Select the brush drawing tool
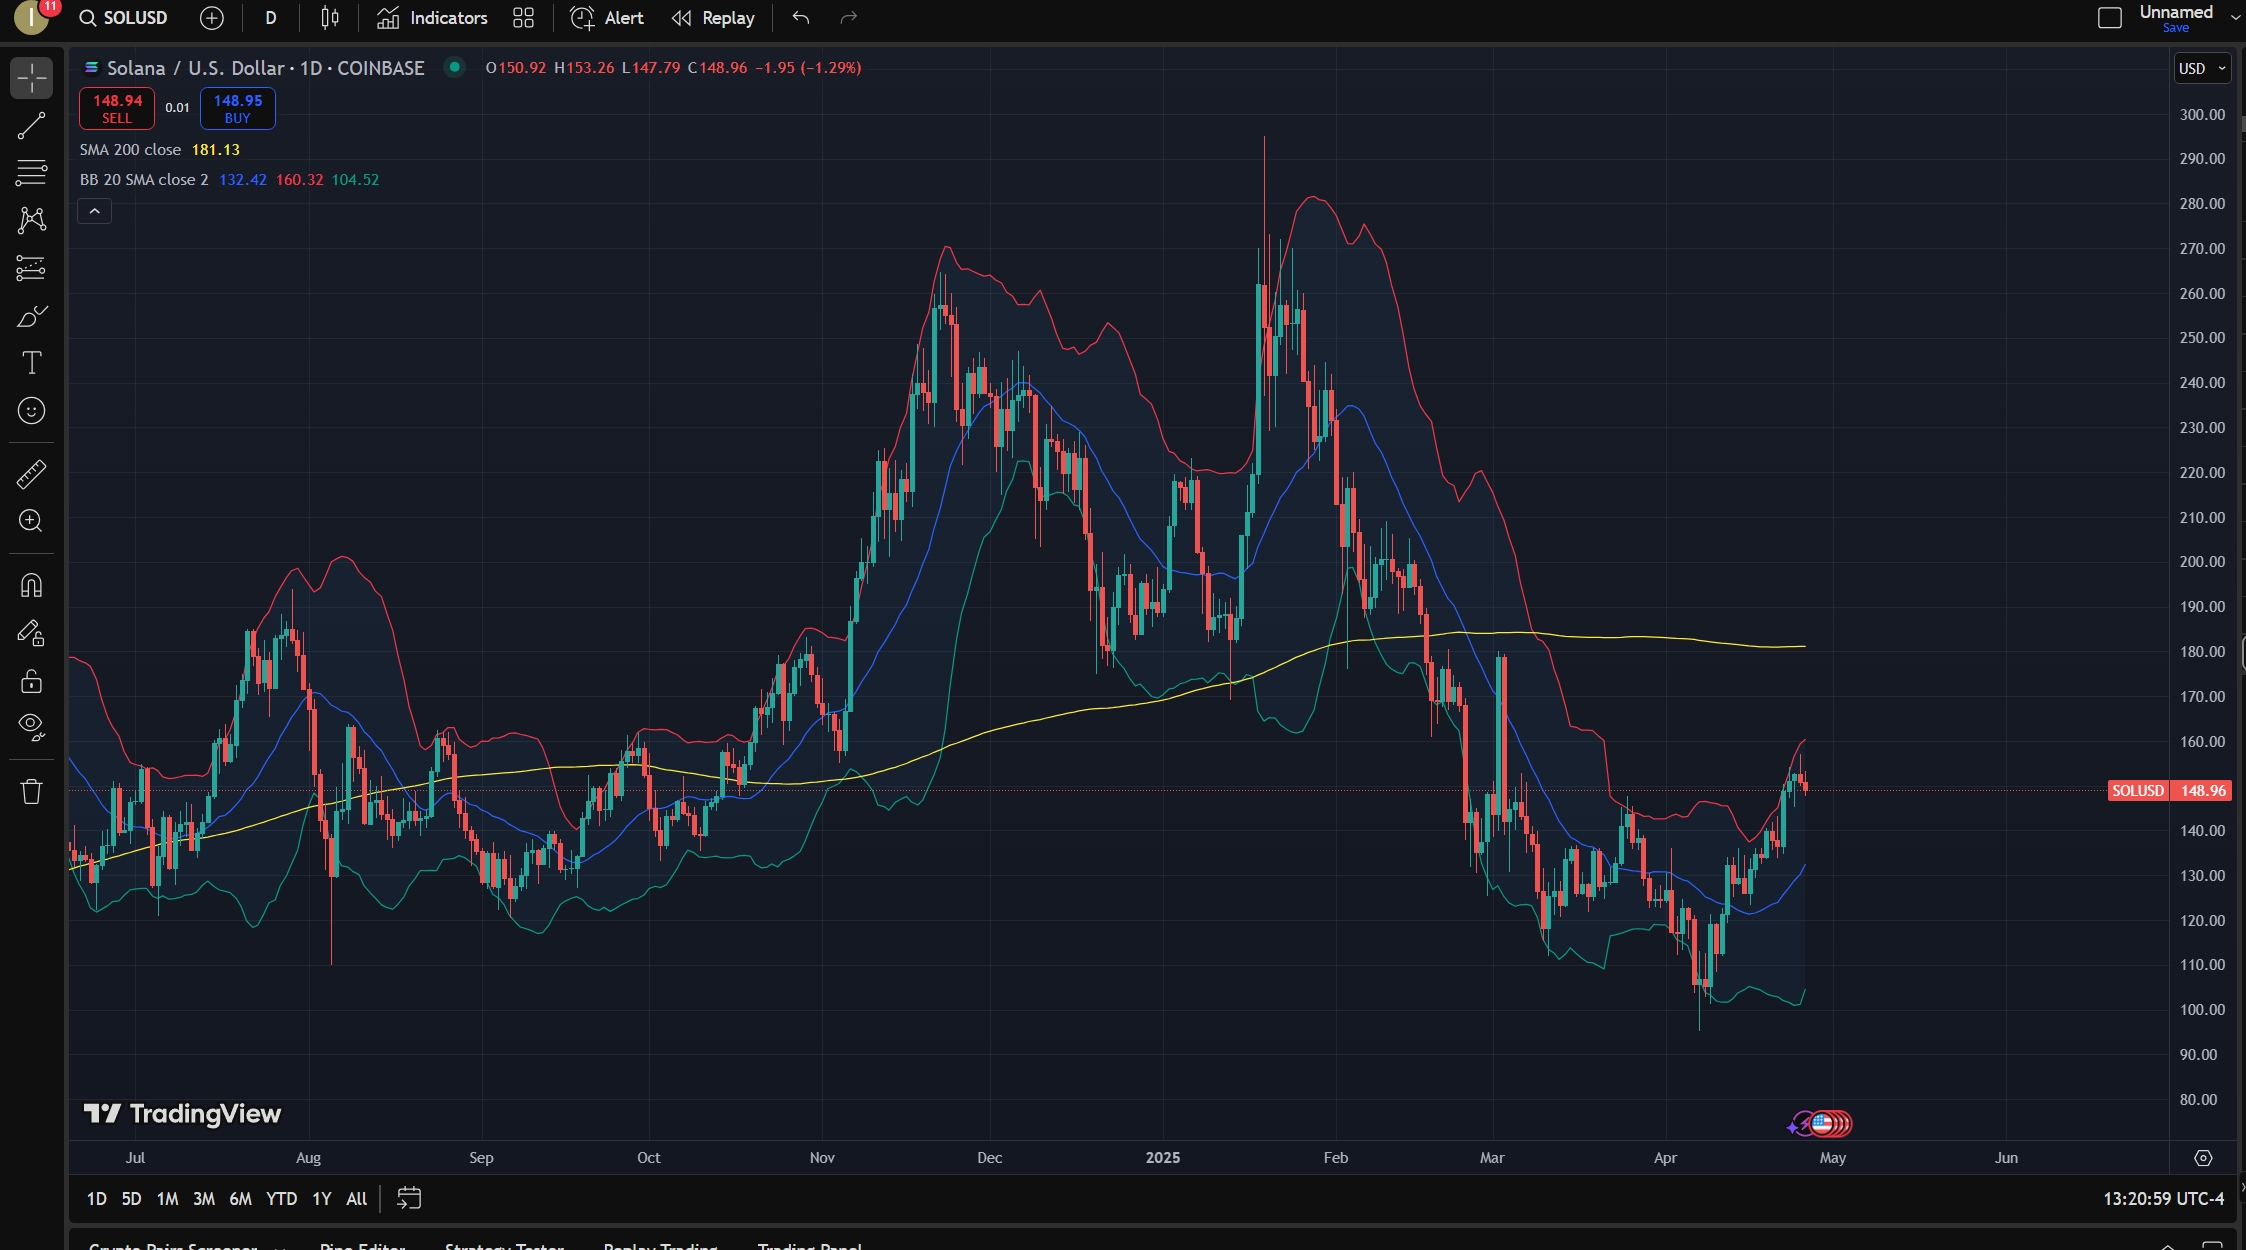 coord(31,316)
